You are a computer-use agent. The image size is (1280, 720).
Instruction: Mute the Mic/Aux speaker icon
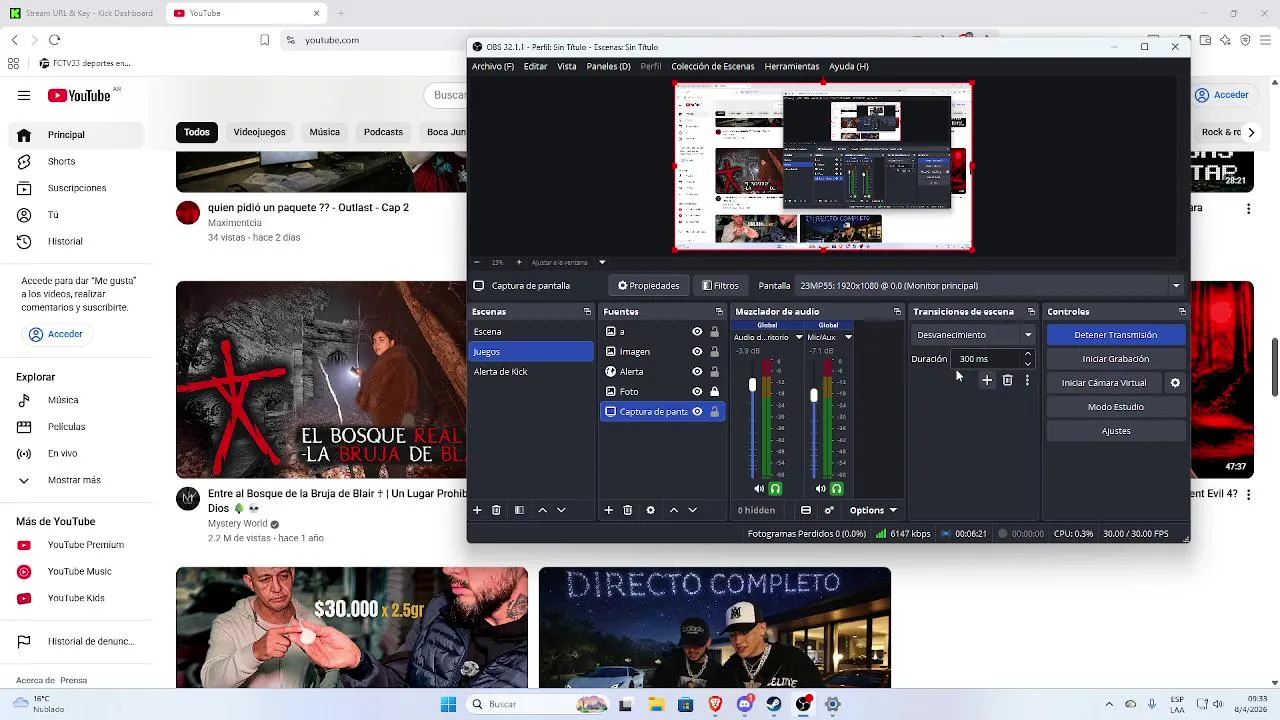pos(820,489)
